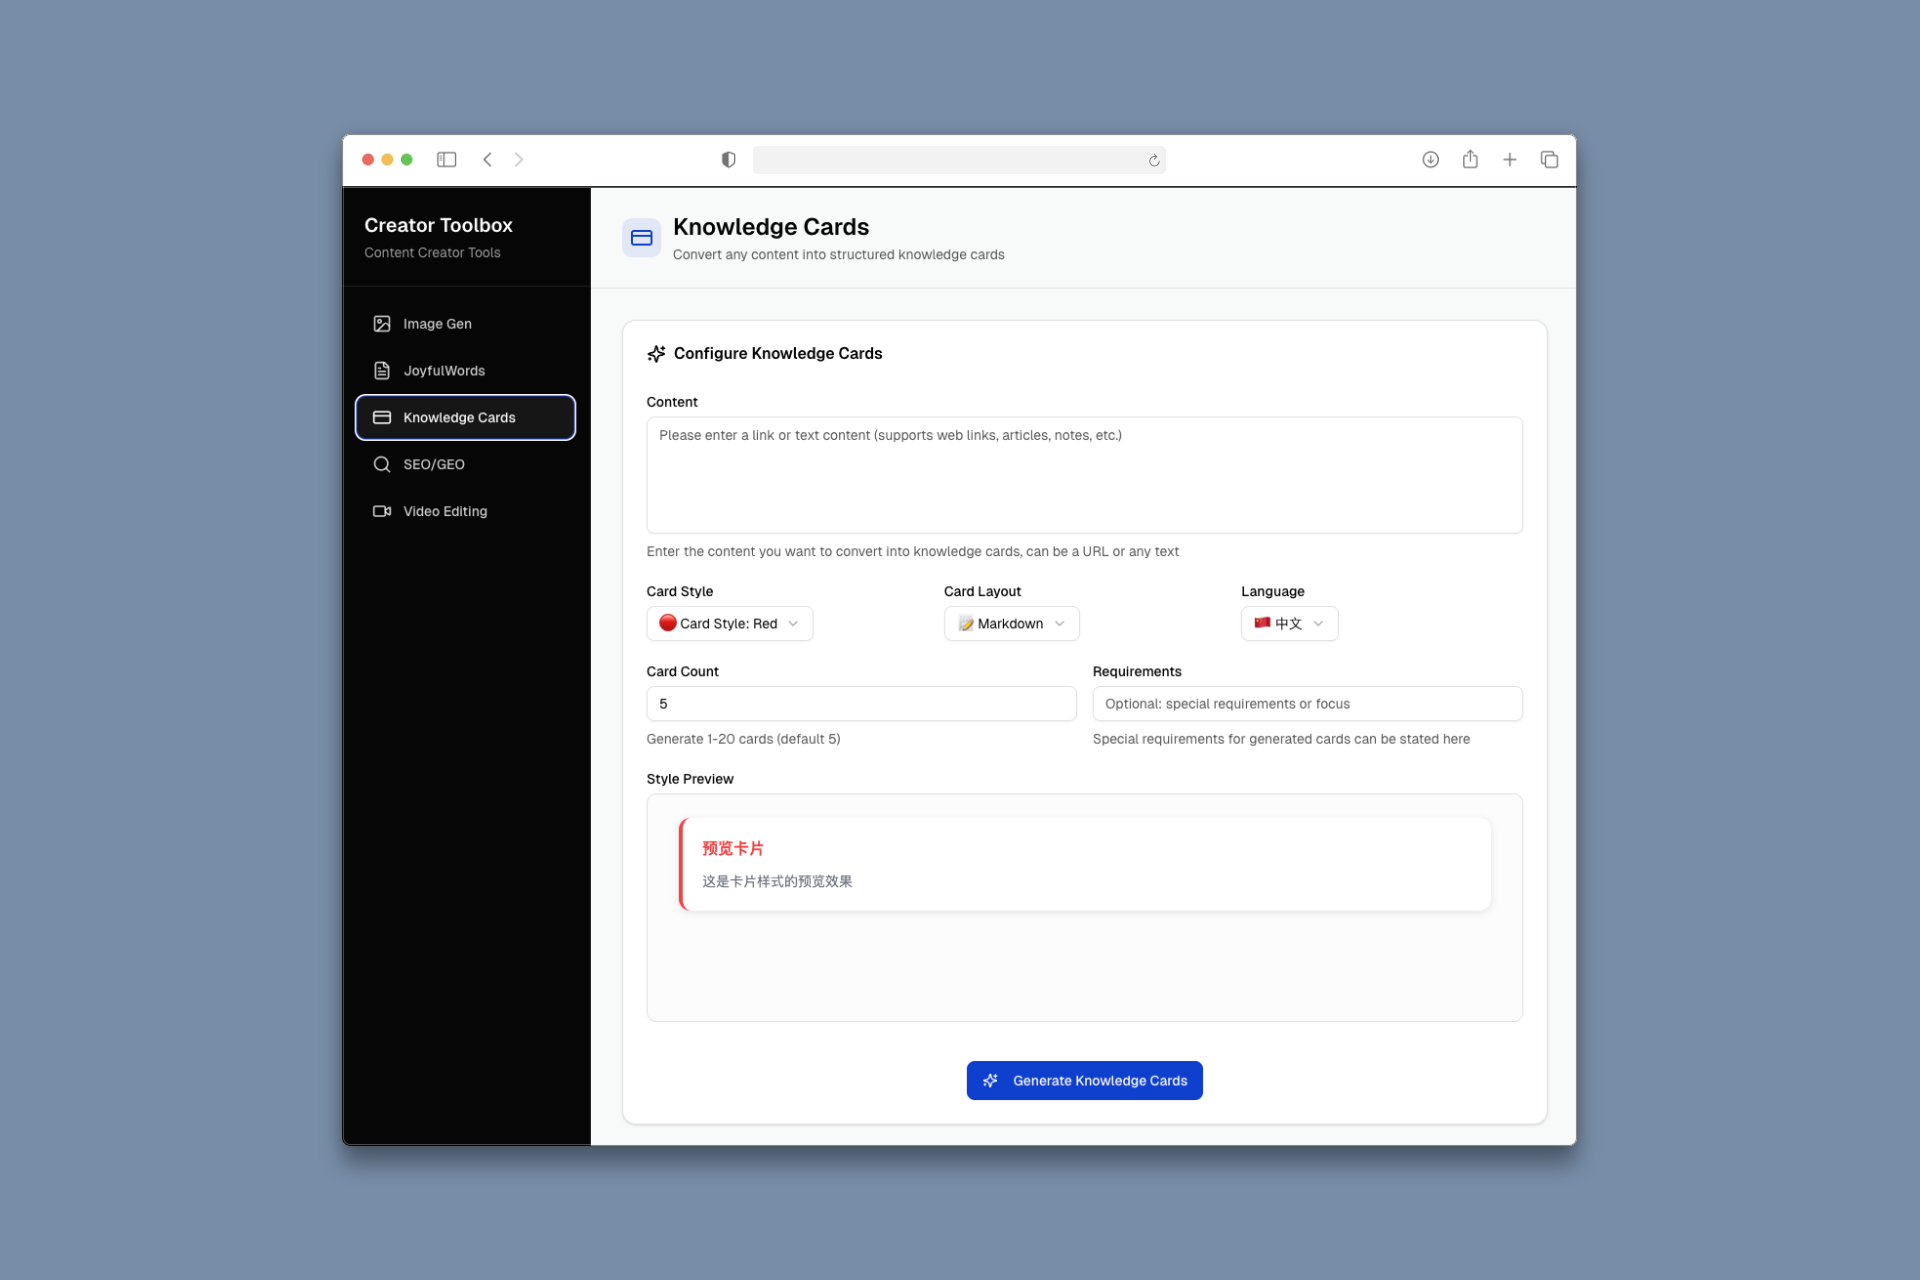Select the Video Editing camera icon
Screen dimensions: 1920x1280
(381, 511)
